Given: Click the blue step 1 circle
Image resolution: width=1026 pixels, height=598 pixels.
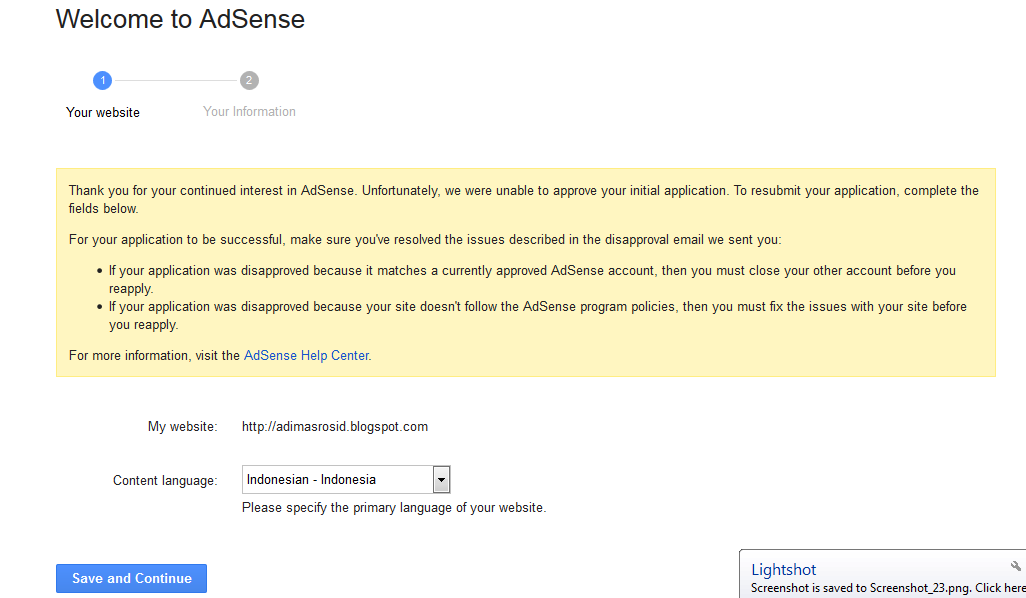Looking at the screenshot, I should coord(102,80).
